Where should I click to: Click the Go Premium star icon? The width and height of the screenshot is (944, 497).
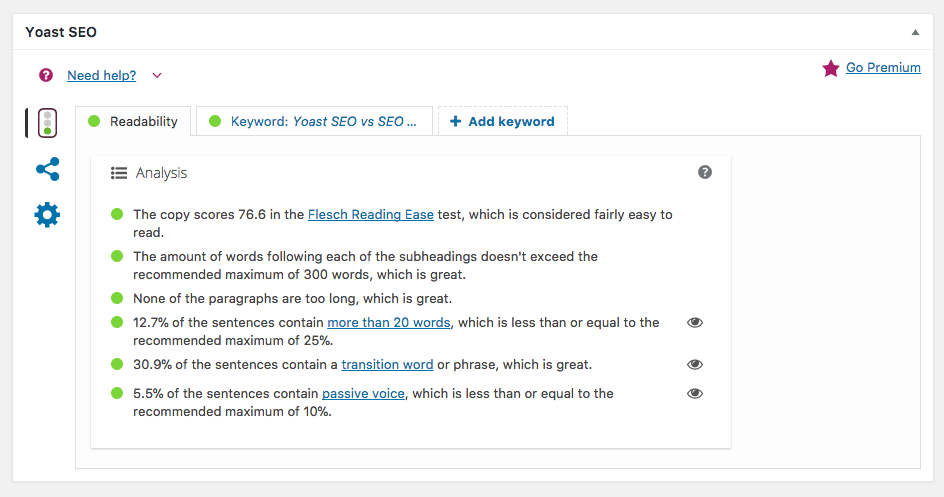(831, 68)
